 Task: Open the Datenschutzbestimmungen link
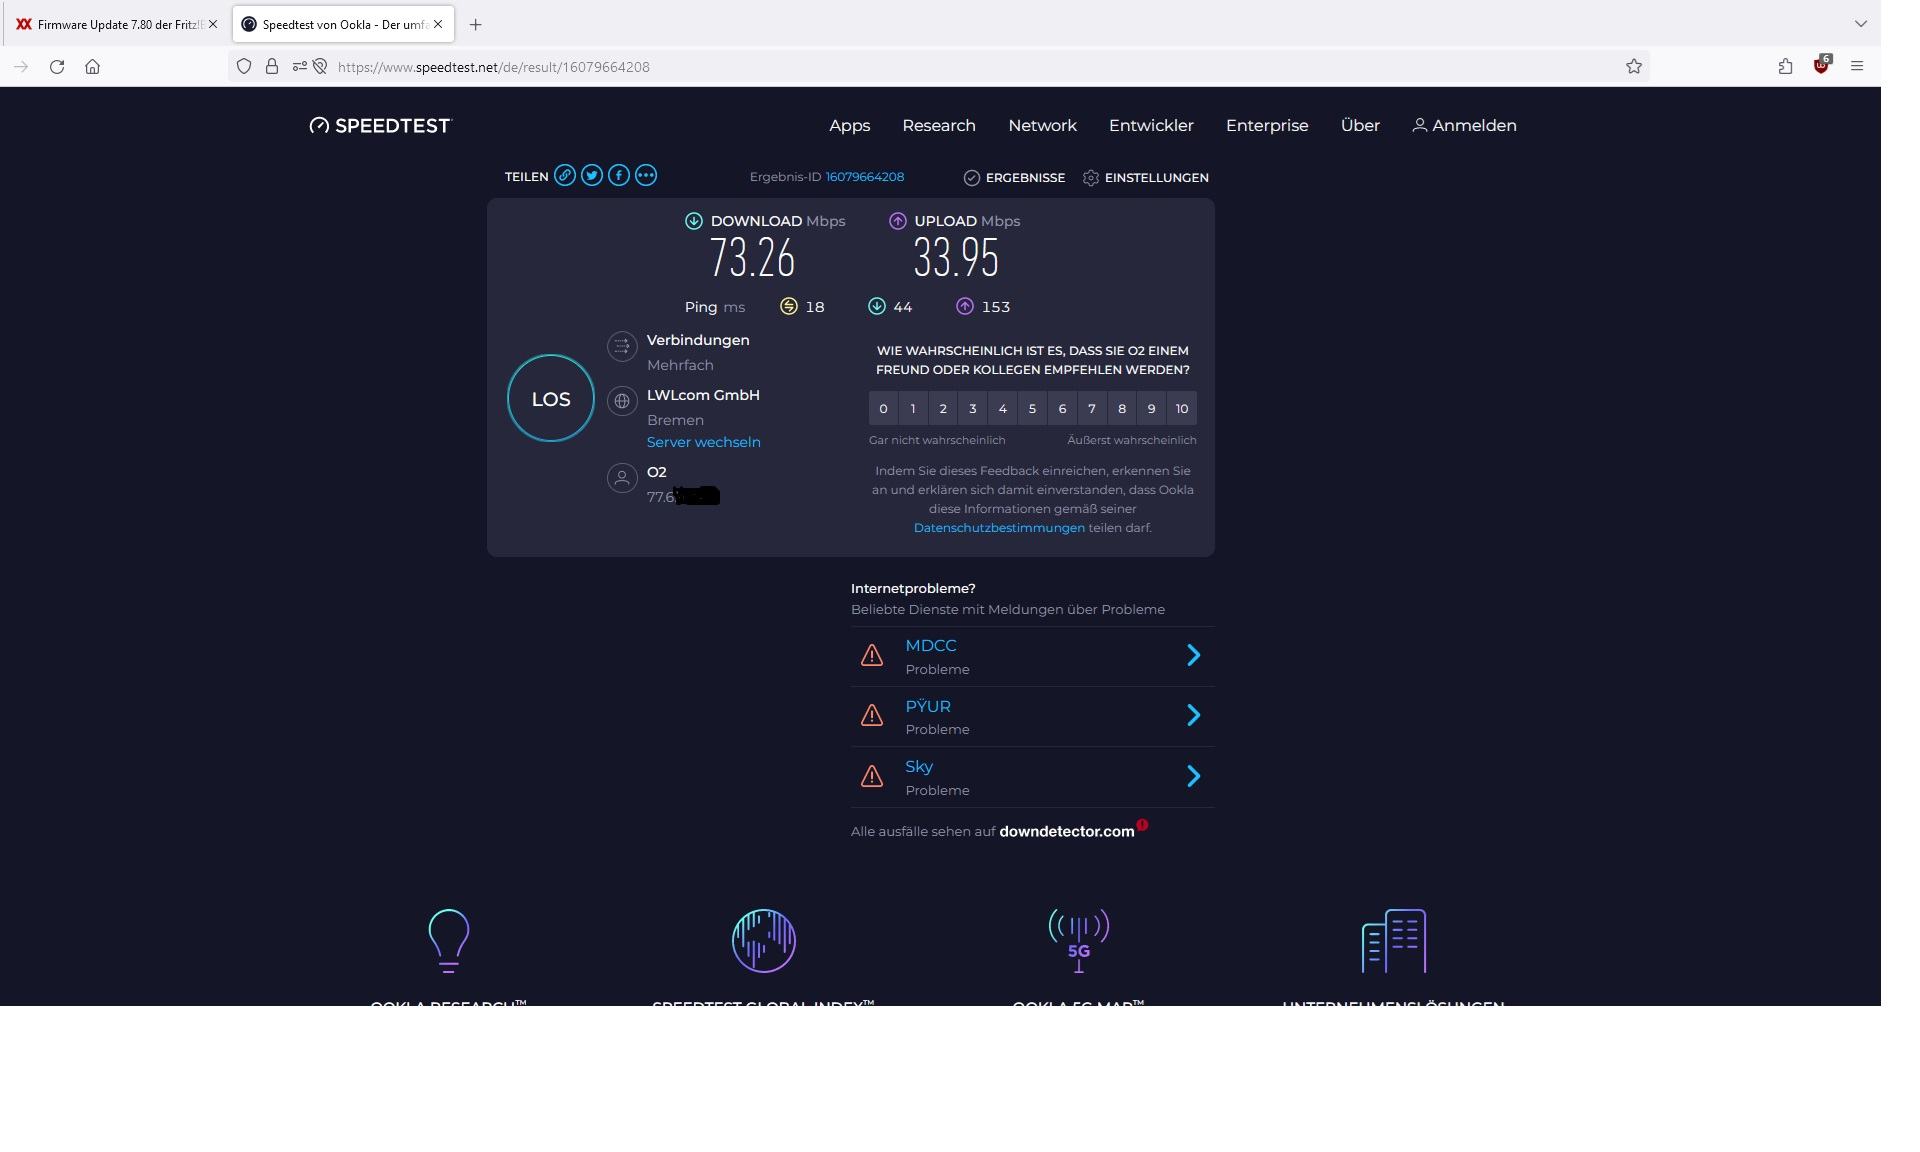[x=999, y=528]
